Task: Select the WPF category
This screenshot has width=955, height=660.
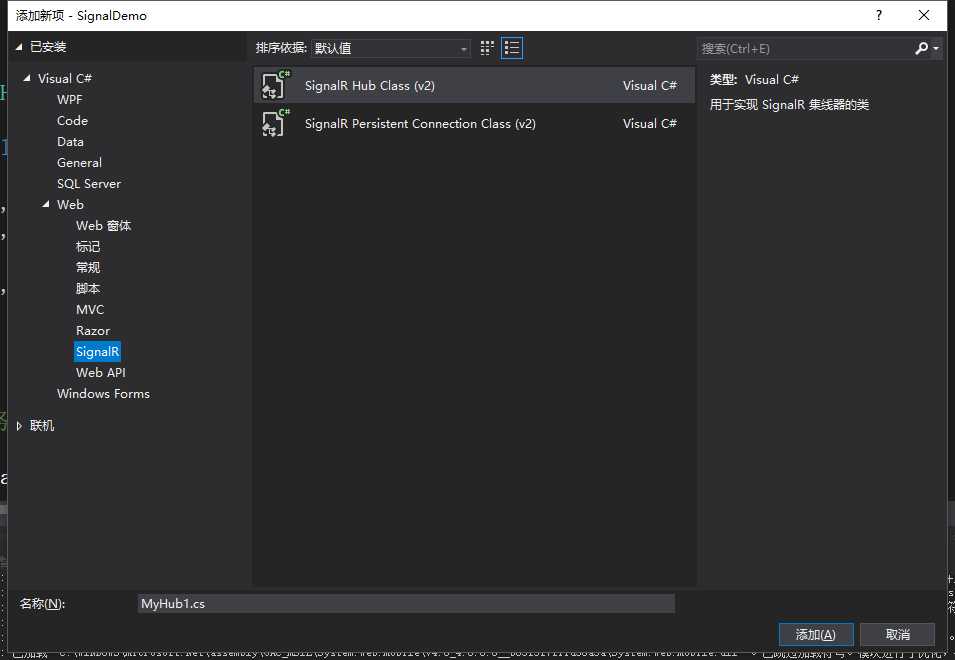Action: [69, 99]
